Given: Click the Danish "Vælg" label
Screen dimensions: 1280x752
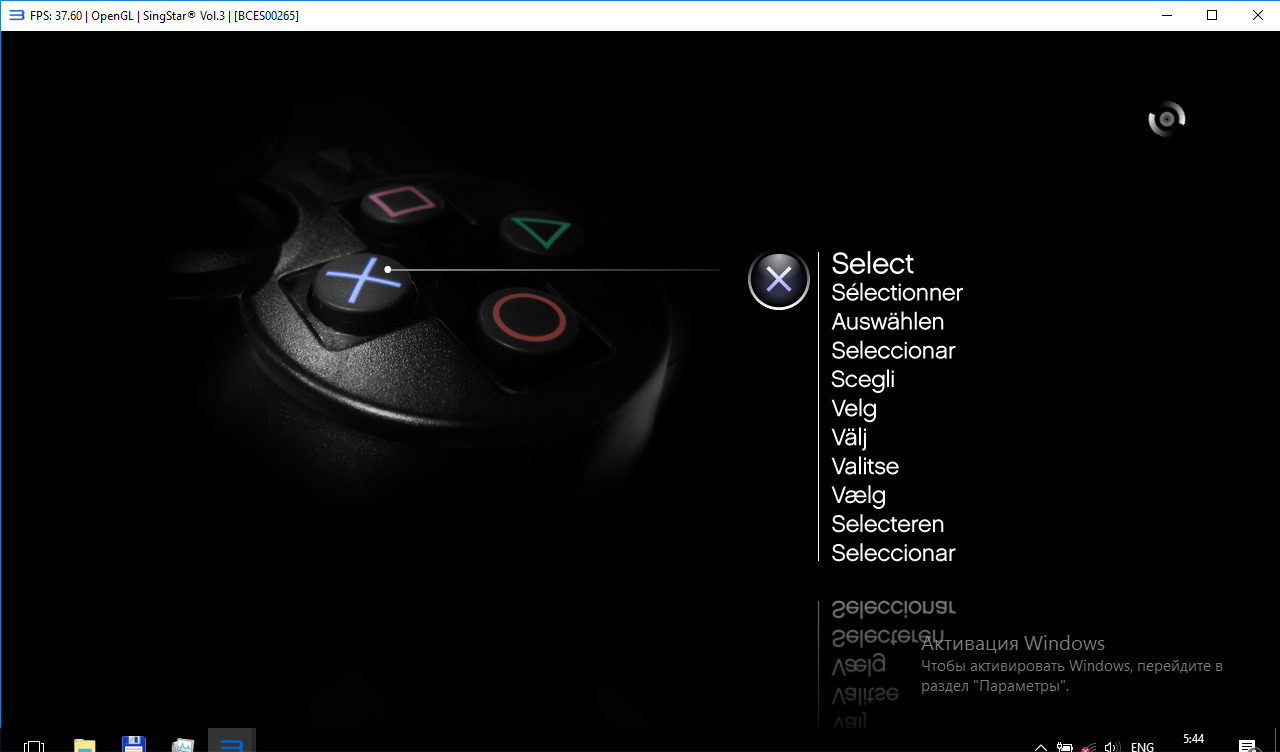Looking at the screenshot, I should [859, 496].
